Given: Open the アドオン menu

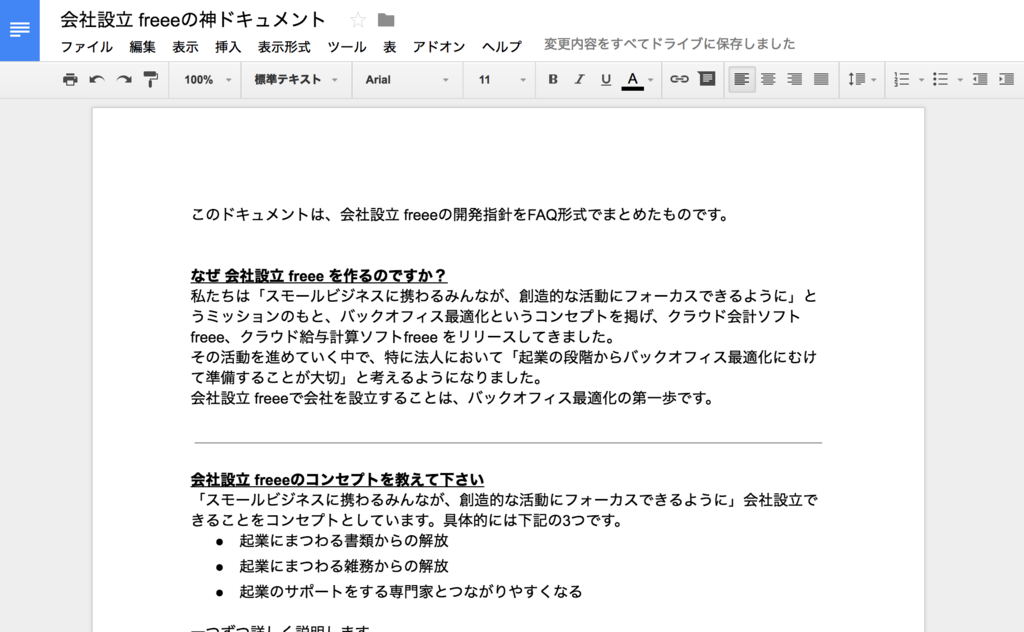Looking at the screenshot, I should (x=439, y=47).
